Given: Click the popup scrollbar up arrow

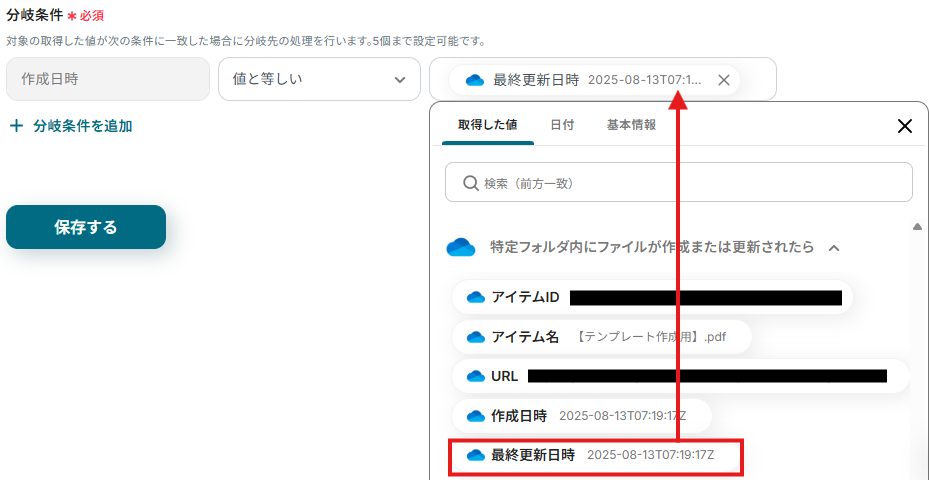Looking at the screenshot, I should click(917, 226).
